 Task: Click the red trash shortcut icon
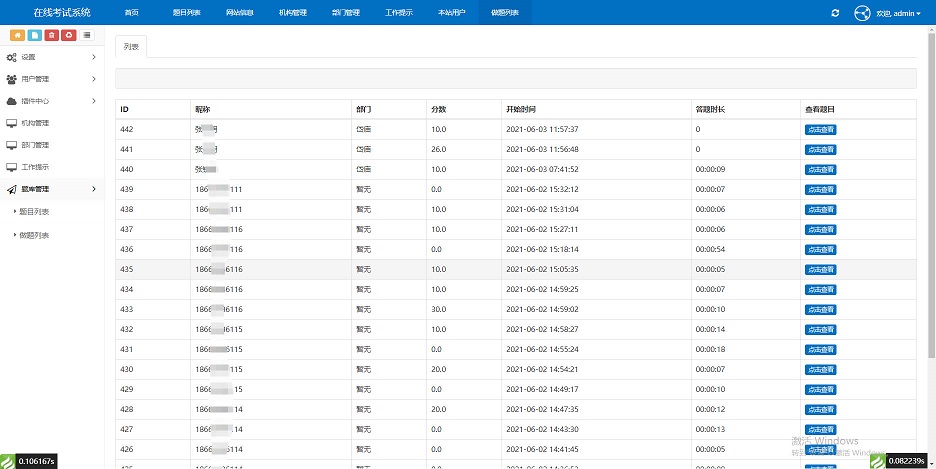pos(52,35)
